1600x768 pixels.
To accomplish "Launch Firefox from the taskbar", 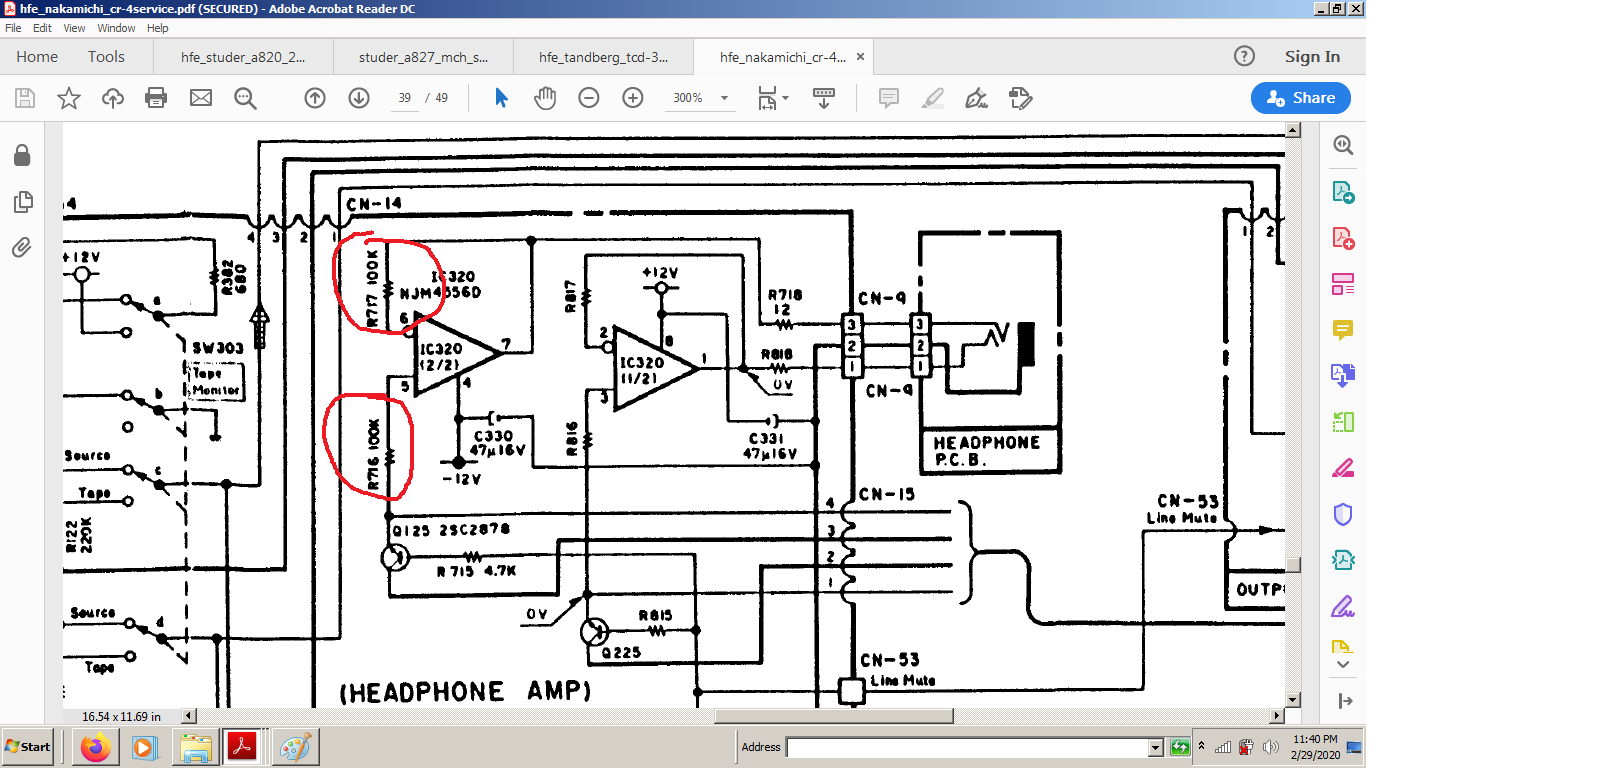I will pos(96,747).
